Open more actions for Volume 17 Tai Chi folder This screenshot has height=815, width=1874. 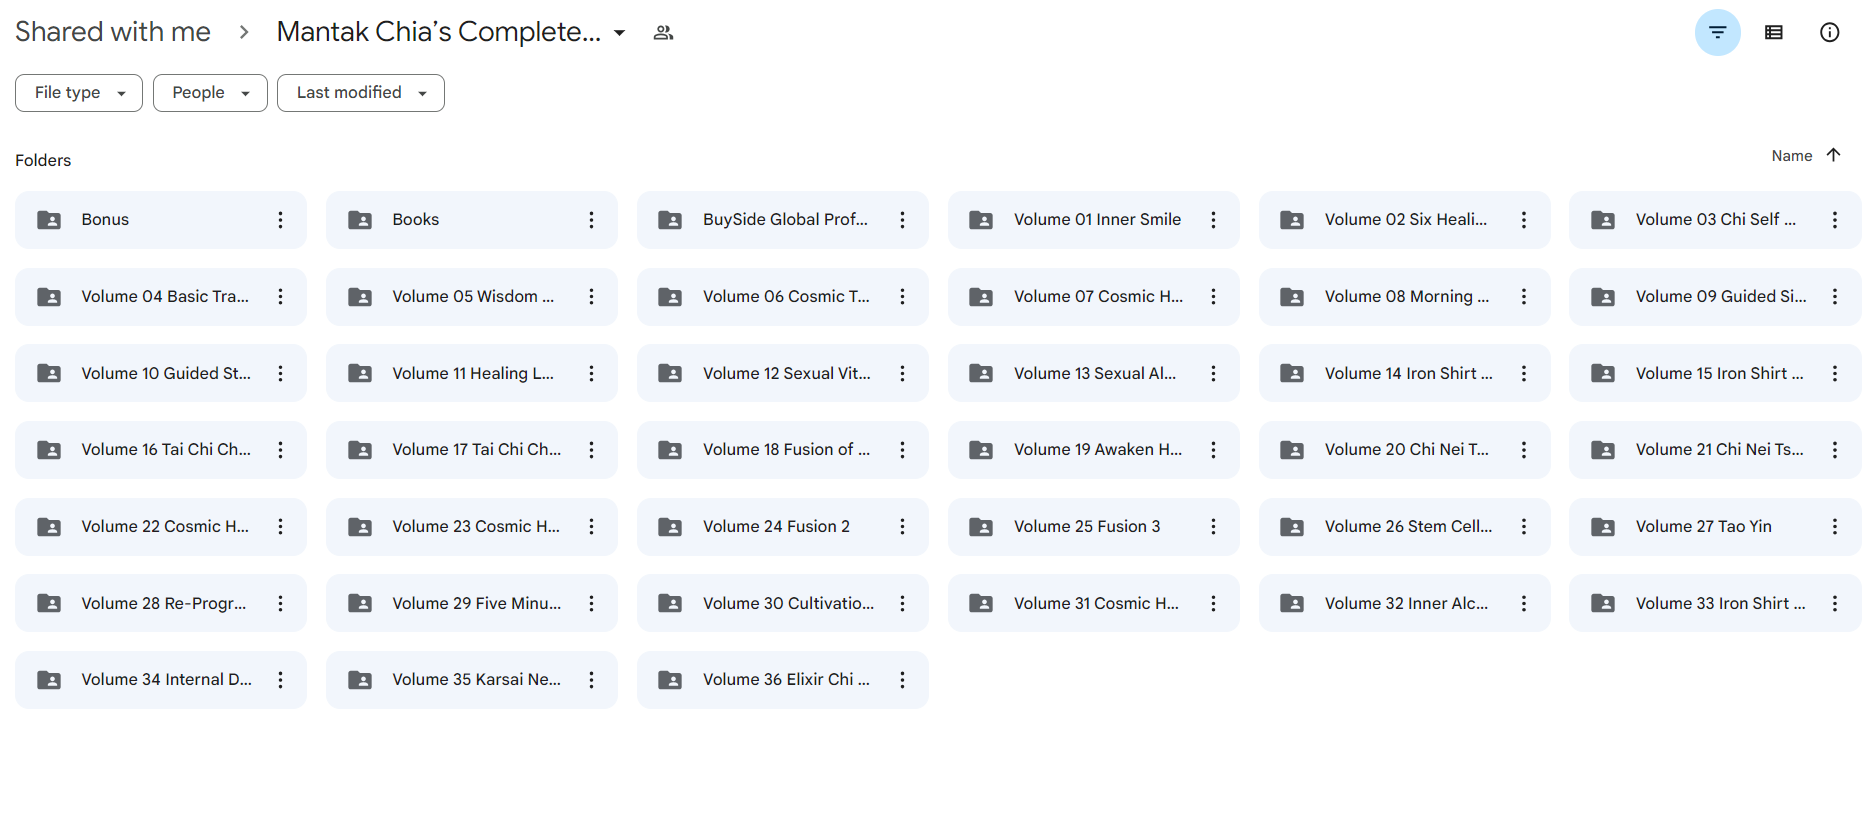click(x=592, y=450)
